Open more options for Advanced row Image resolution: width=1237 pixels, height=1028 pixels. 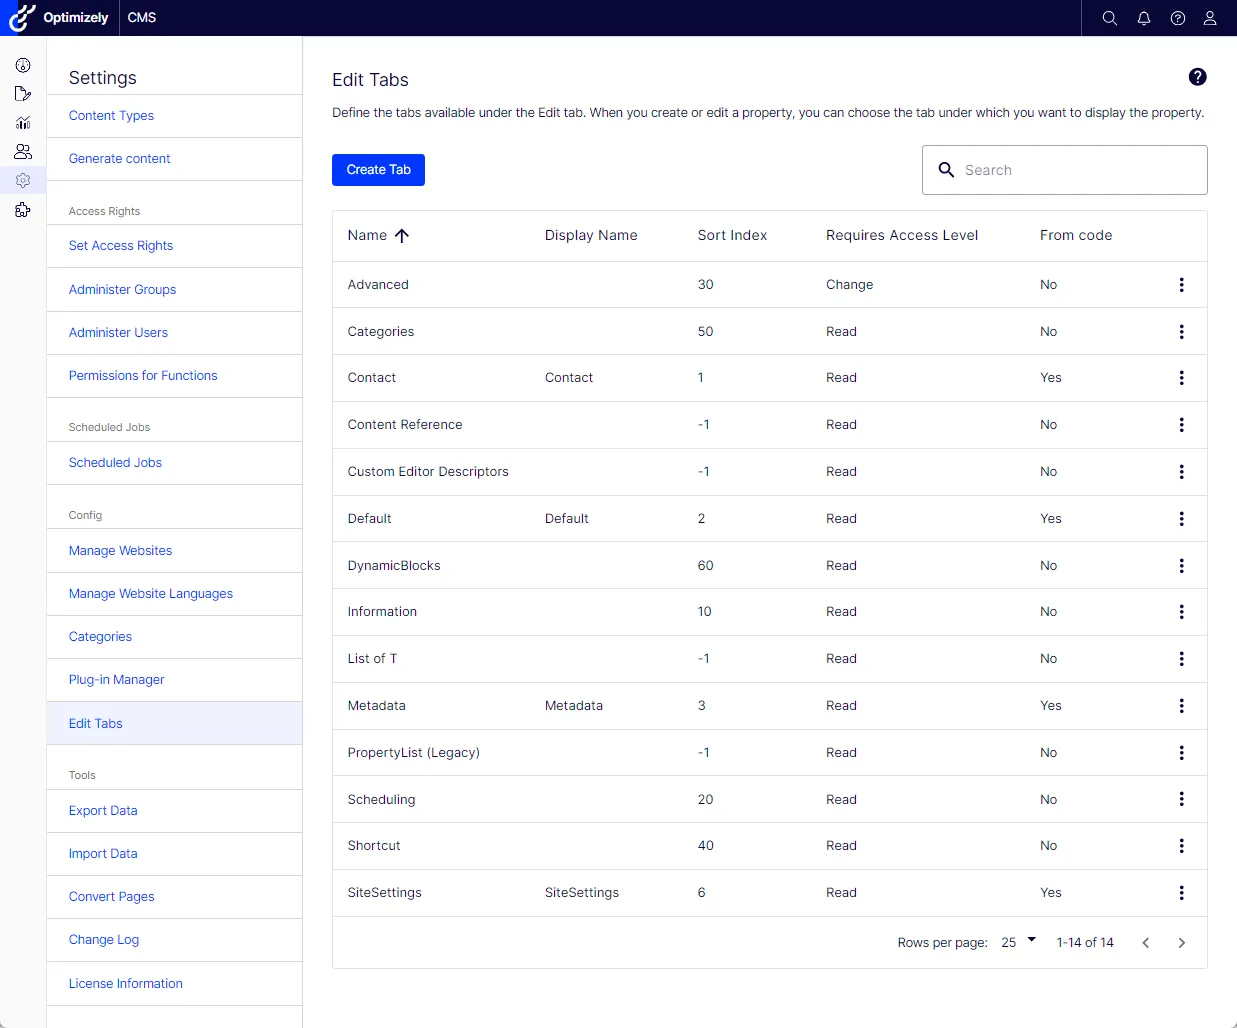tap(1182, 285)
